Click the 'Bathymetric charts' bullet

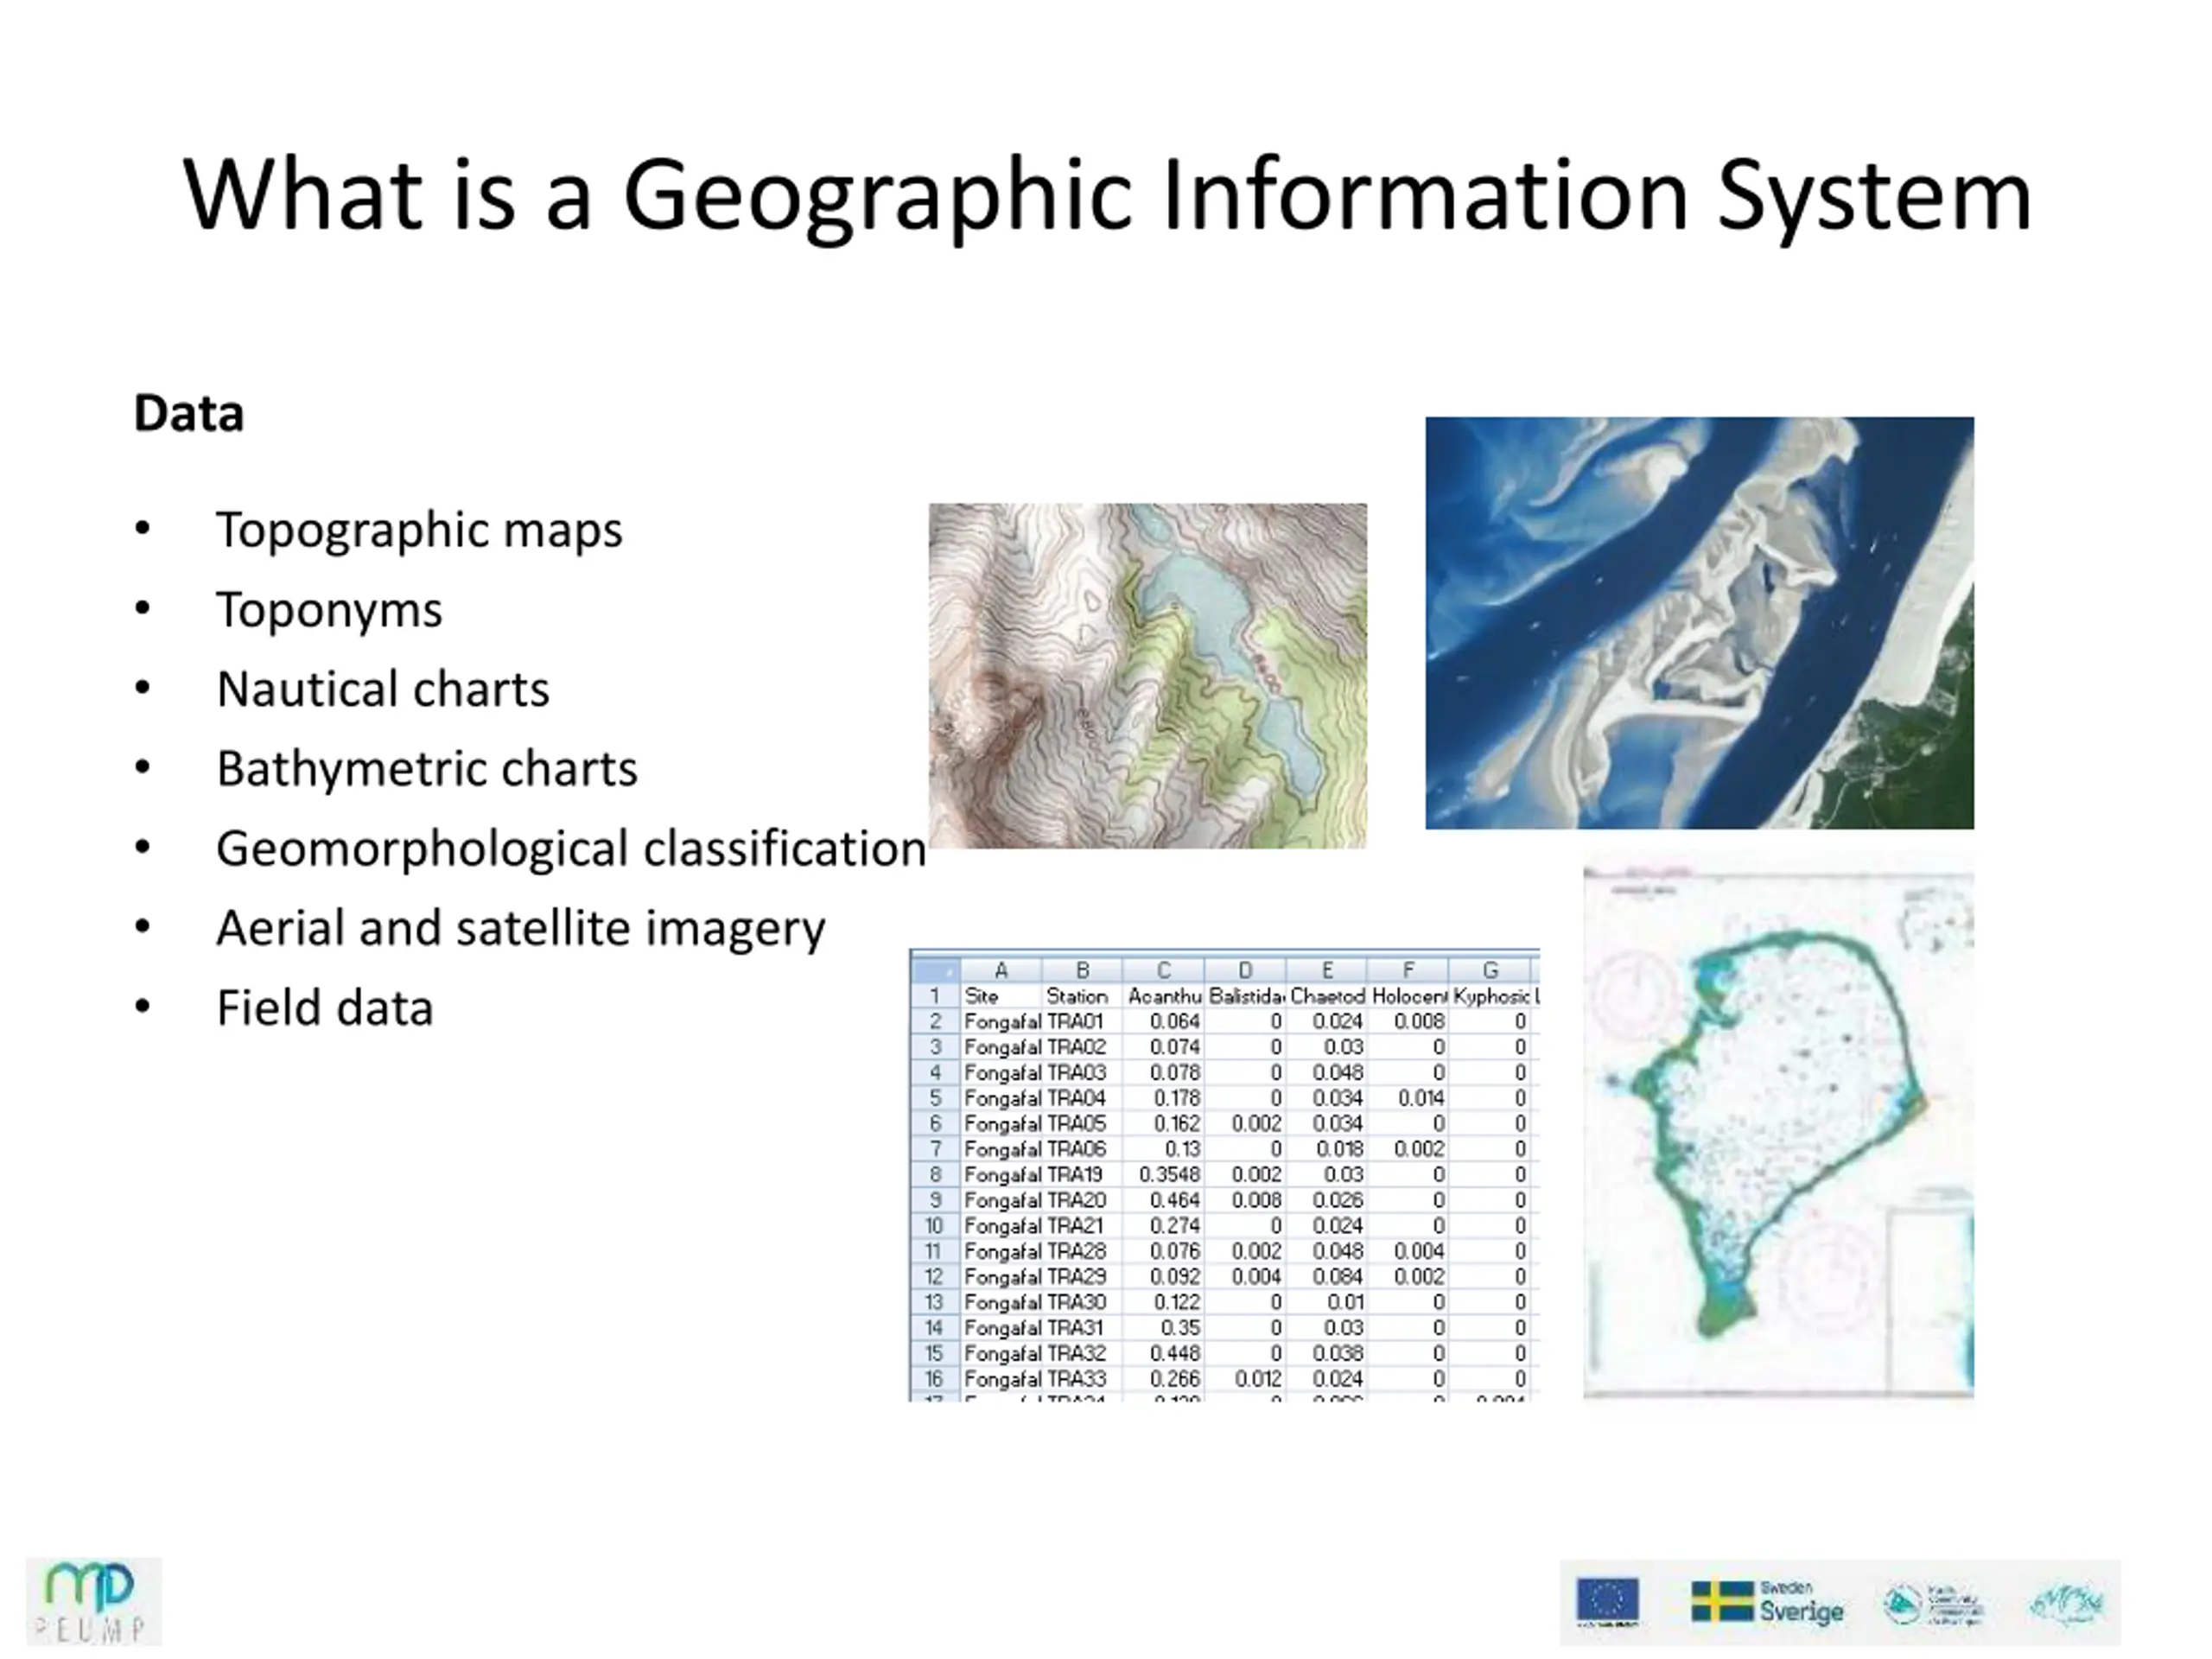click(427, 769)
